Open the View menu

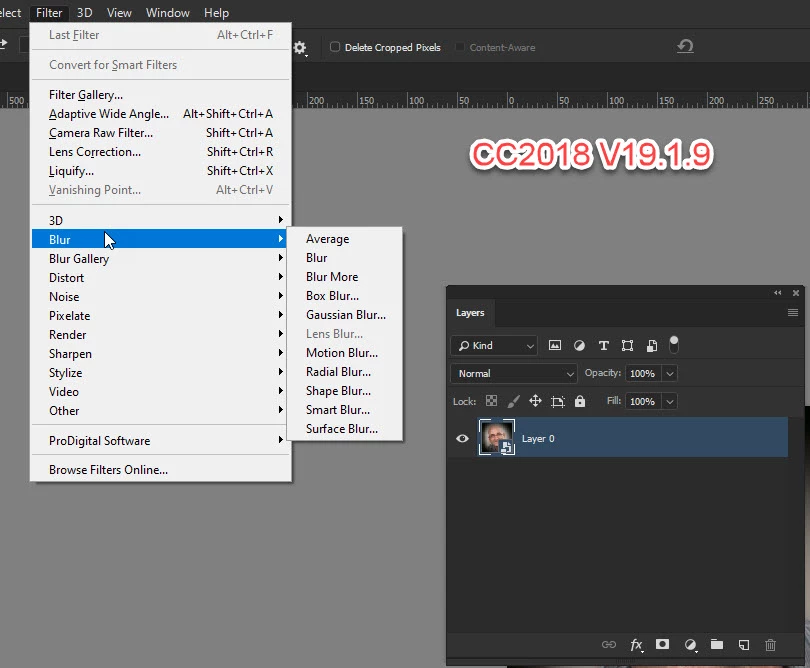pyautogui.click(x=119, y=12)
